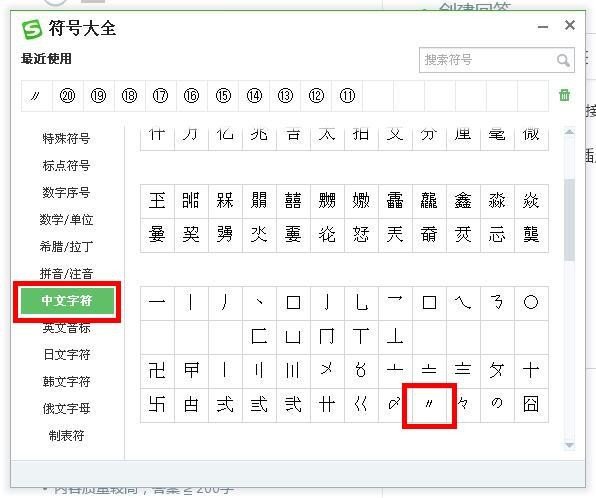The image size is (596, 498).
Task: Insert the 々 iteration mark
Action: (463, 405)
